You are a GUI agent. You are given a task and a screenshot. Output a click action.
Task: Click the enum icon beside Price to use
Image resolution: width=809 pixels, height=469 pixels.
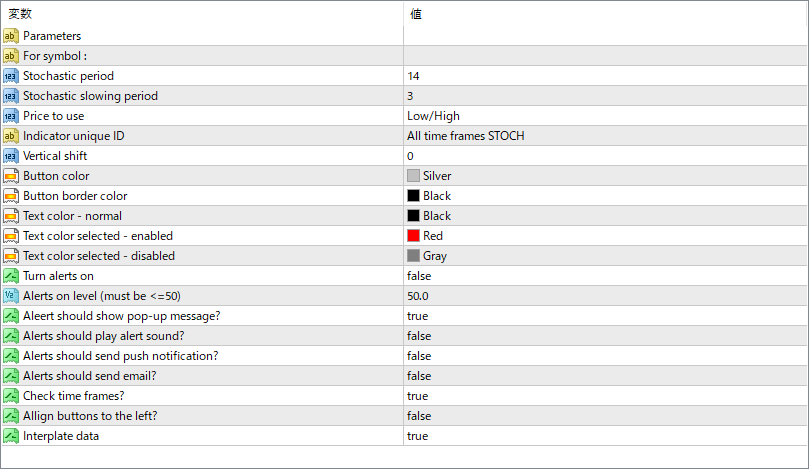[10, 116]
